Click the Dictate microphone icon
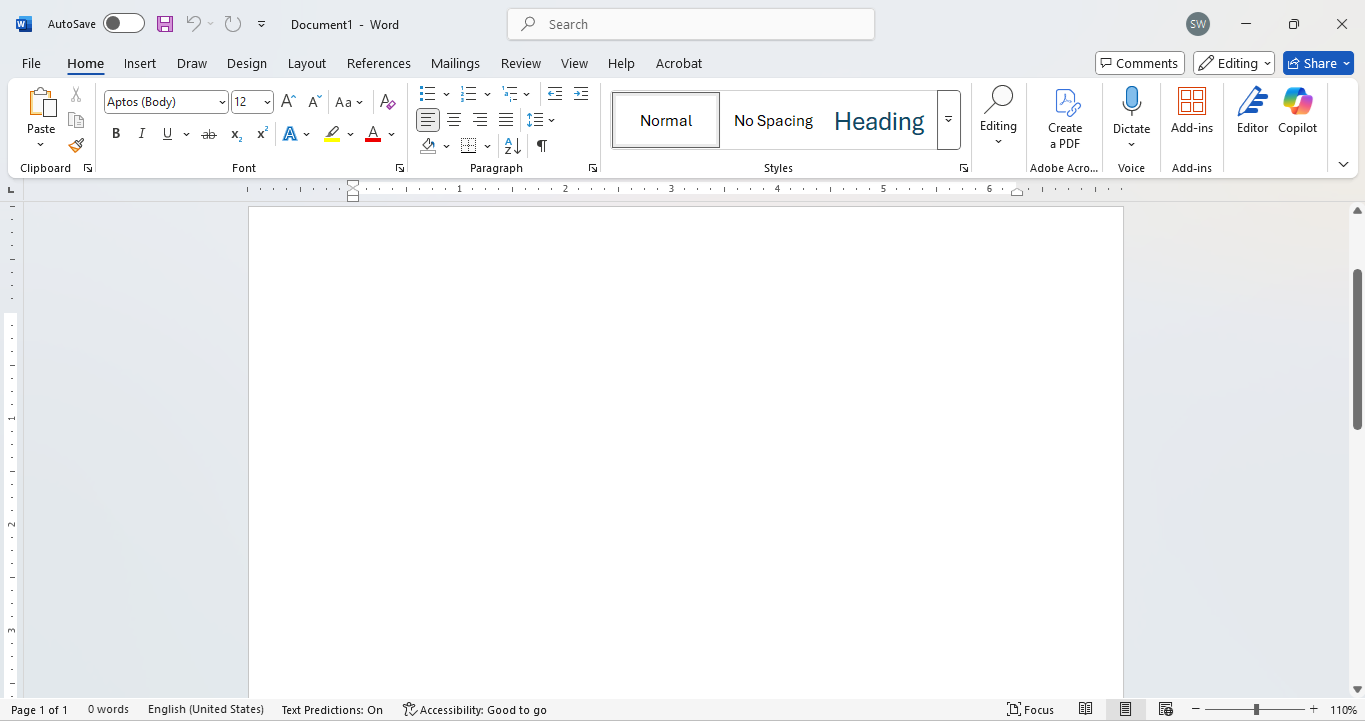This screenshot has height=721, width=1365. point(1131,102)
